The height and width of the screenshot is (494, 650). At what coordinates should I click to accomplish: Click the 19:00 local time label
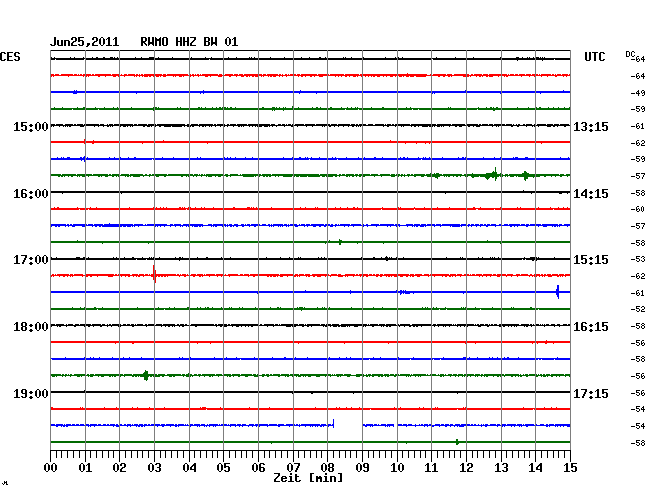click(31, 393)
